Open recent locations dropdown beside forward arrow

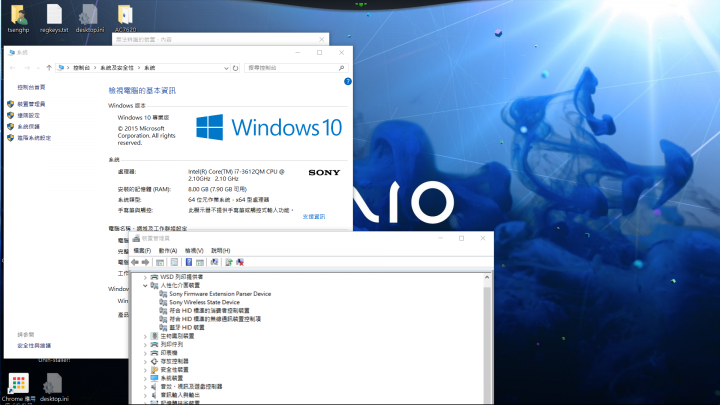coord(38,68)
